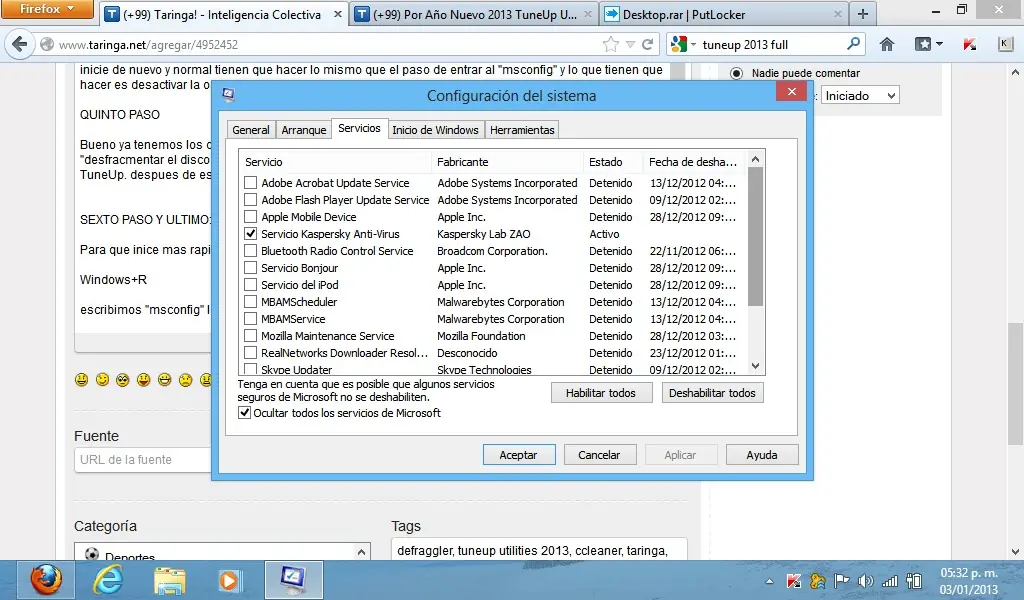The height and width of the screenshot is (600, 1024).
Task: Click the Ayuda button
Action: pos(761,455)
